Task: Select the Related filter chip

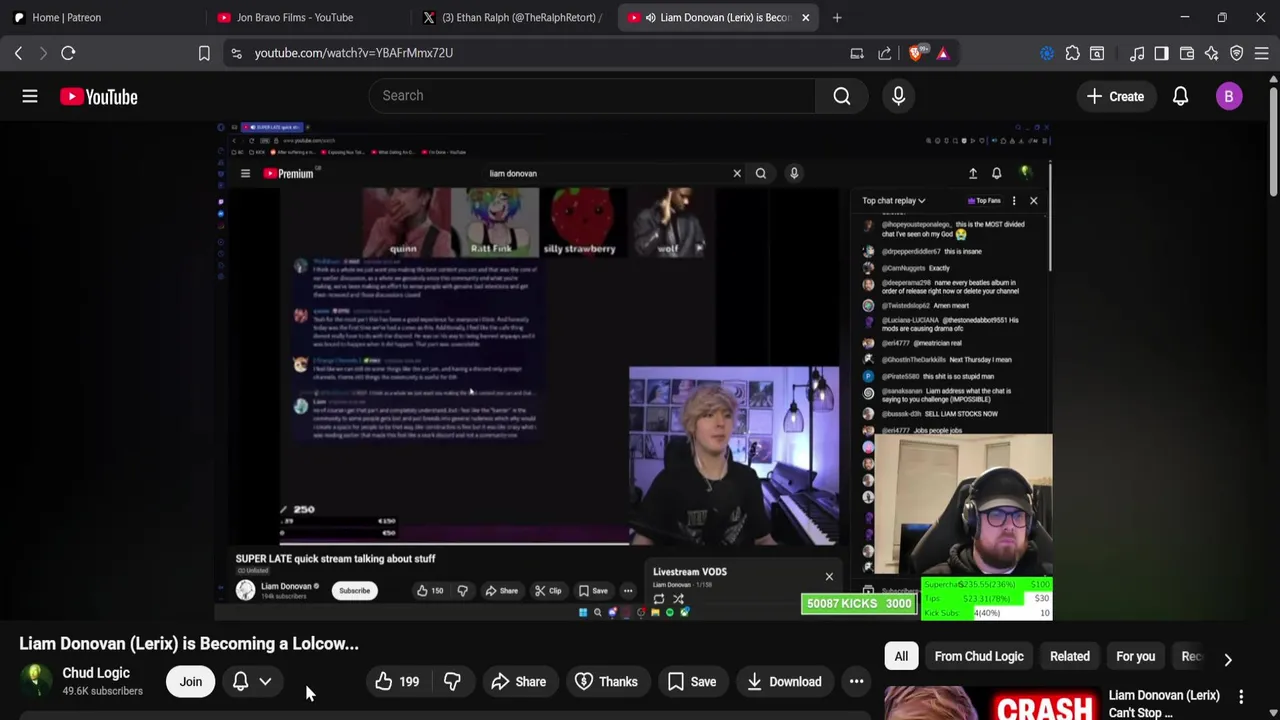Action: coord(1070,657)
